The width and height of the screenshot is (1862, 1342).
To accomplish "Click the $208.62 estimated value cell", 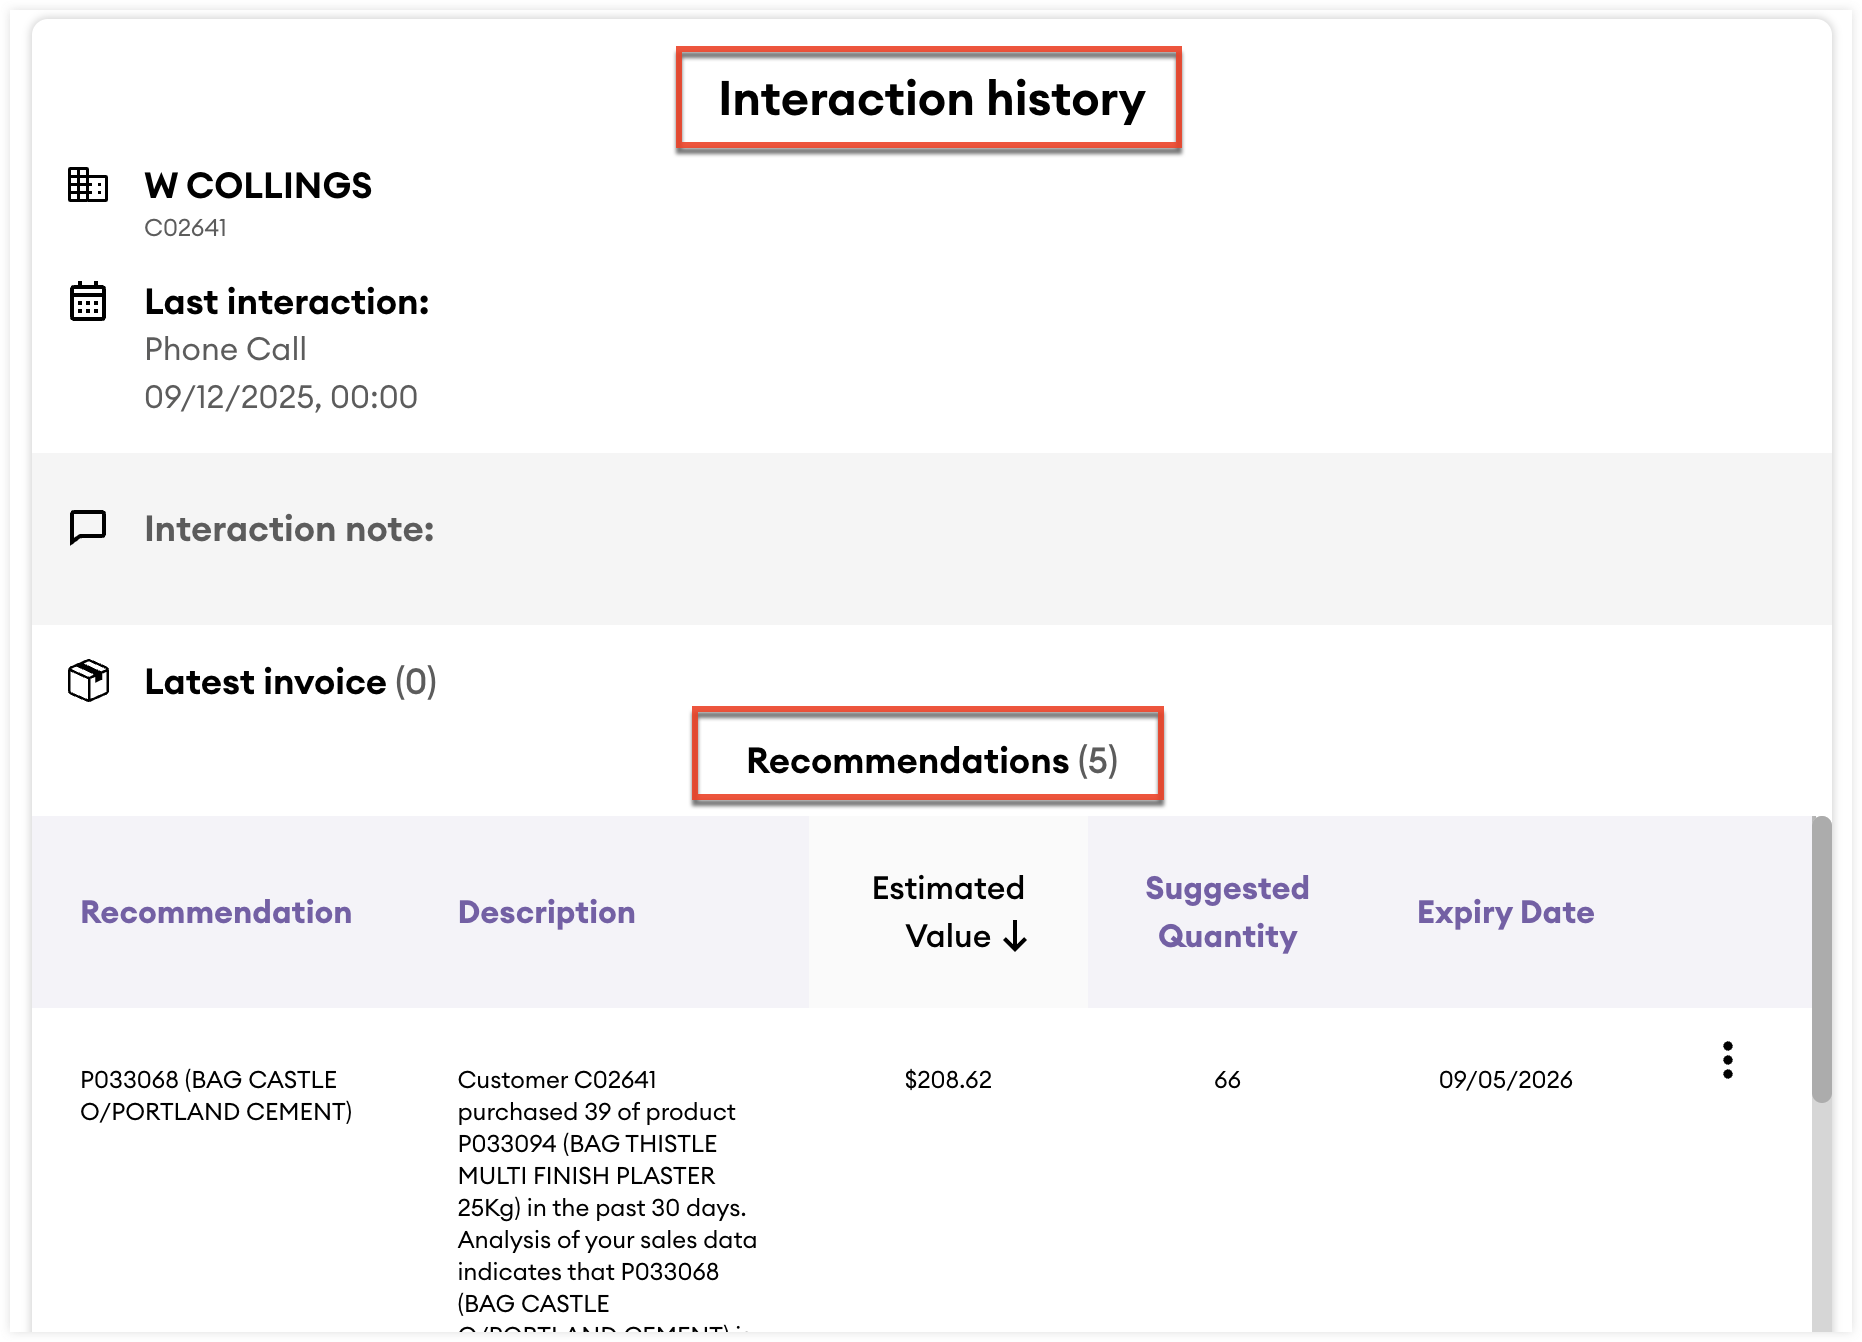I will pos(948,1080).
